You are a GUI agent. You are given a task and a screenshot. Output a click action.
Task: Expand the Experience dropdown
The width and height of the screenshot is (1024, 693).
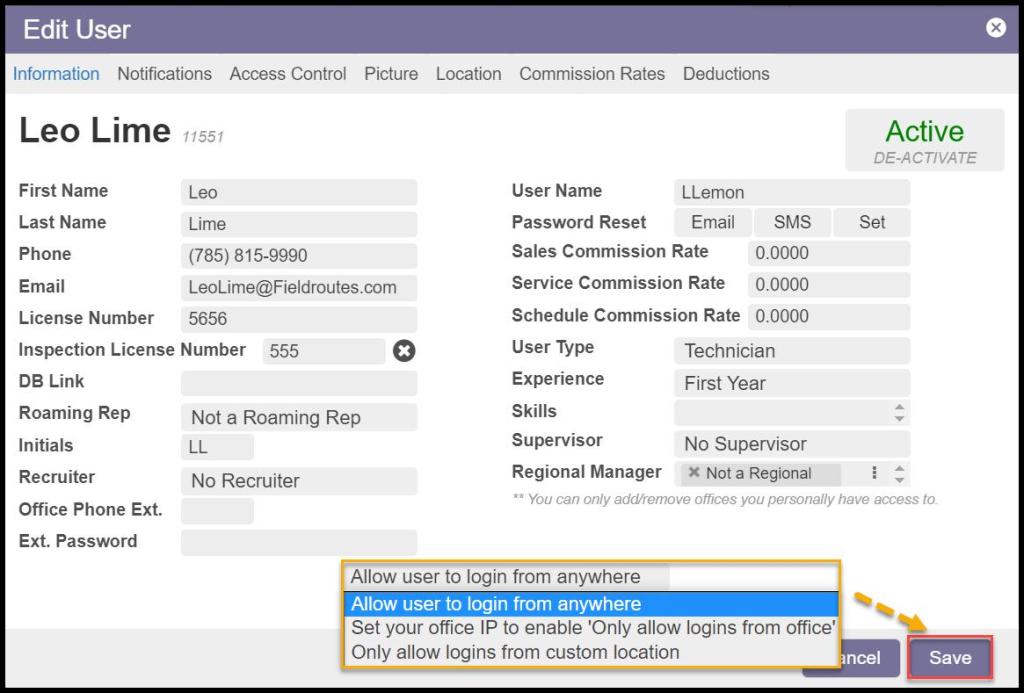[791, 383]
